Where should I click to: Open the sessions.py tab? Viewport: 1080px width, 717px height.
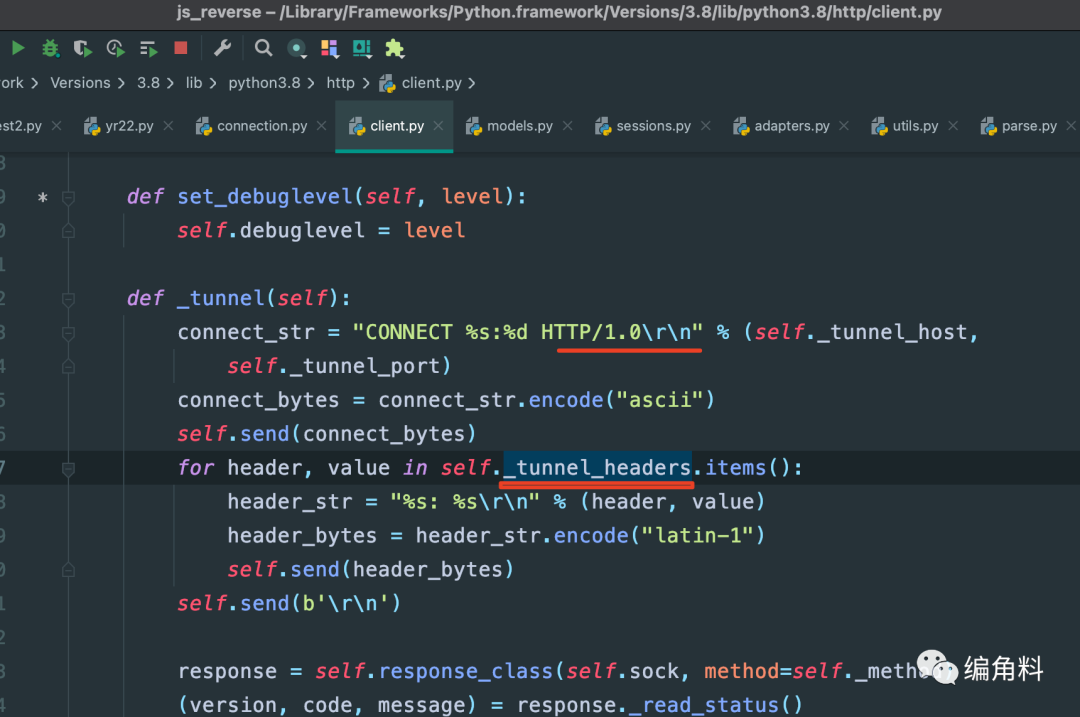(x=653, y=126)
